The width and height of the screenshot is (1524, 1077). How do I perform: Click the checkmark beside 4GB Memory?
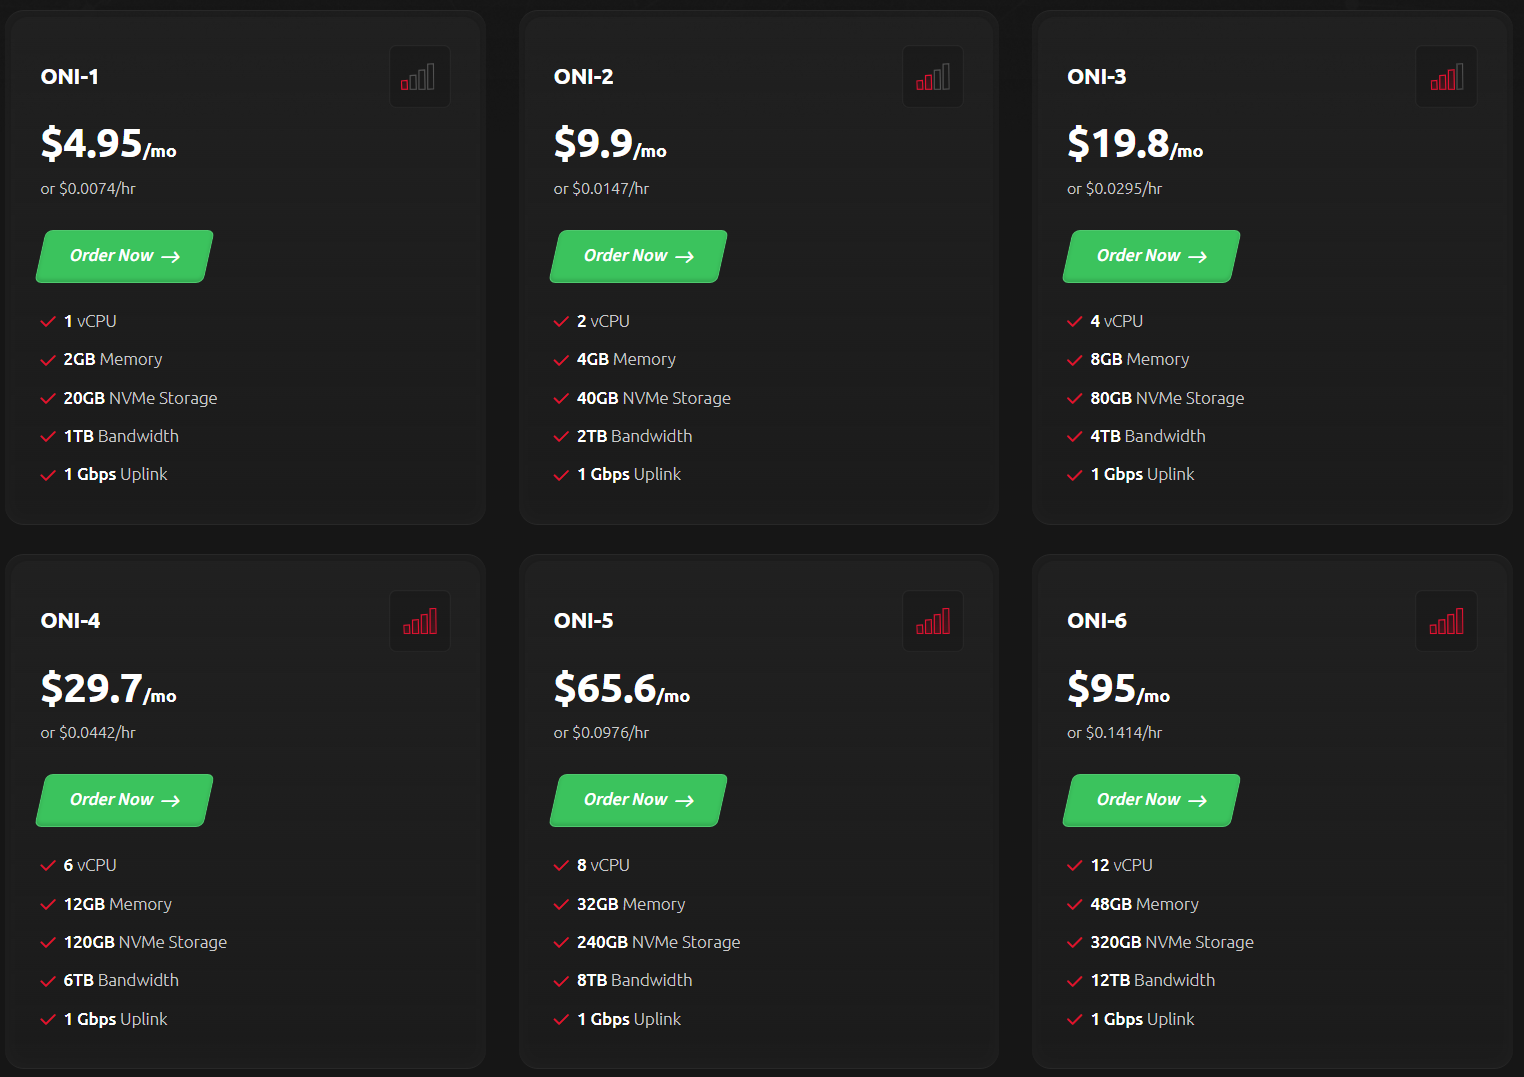point(561,360)
